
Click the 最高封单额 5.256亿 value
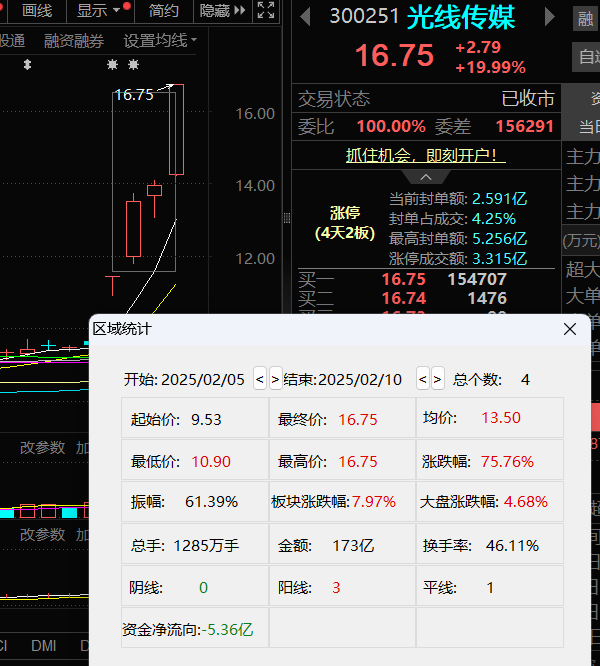coord(499,238)
